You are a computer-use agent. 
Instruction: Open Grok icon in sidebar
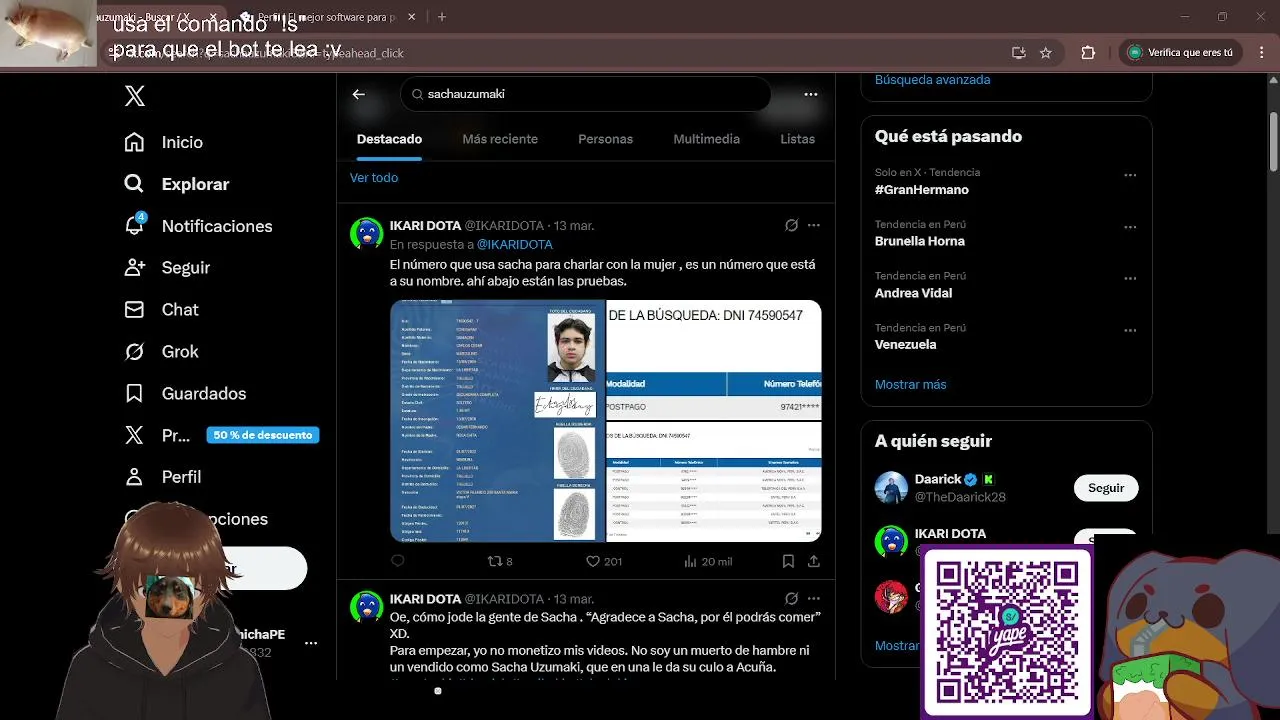134,352
